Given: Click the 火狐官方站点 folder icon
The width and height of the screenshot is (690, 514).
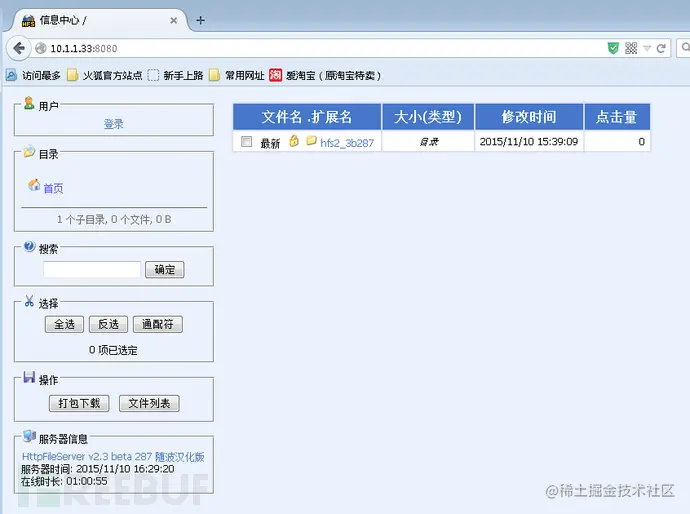Looking at the screenshot, I should point(73,75).
